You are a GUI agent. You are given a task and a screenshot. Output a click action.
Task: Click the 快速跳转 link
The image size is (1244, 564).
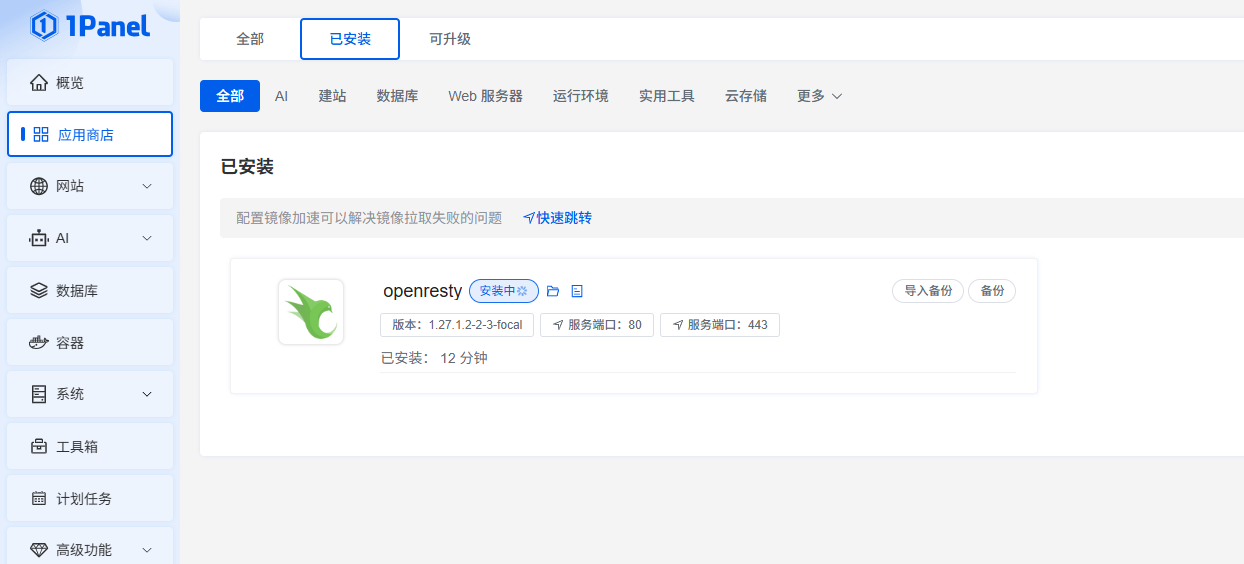(x=557, y=218)
